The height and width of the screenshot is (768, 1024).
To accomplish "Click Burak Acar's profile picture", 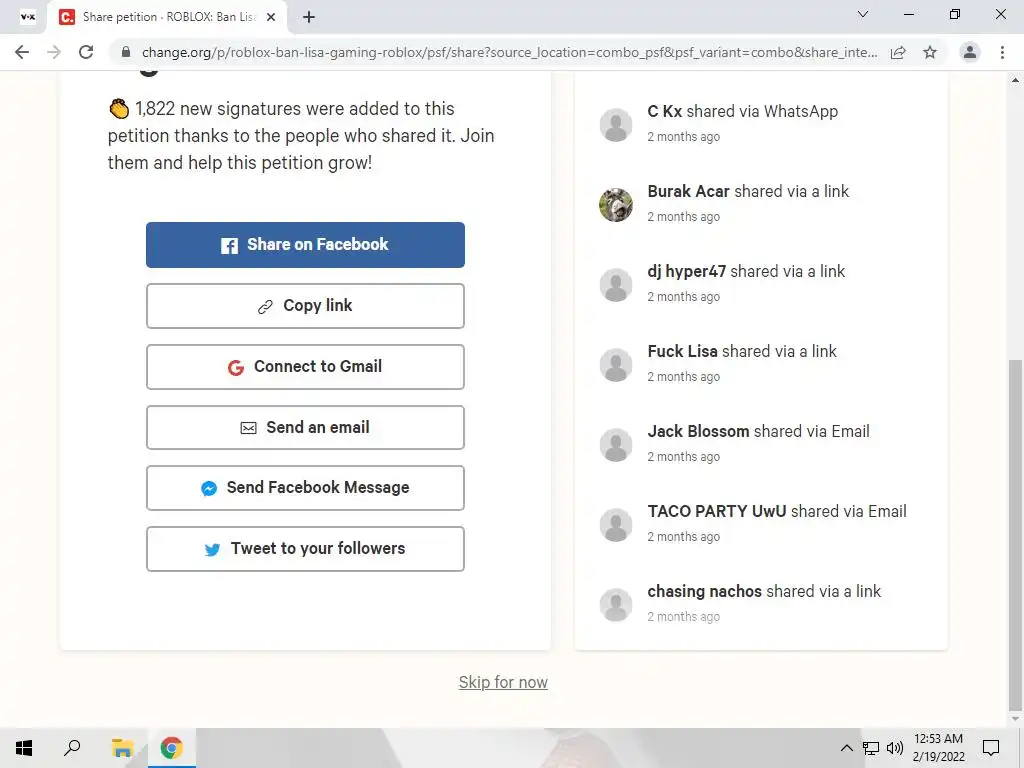I will pos(616,205).
